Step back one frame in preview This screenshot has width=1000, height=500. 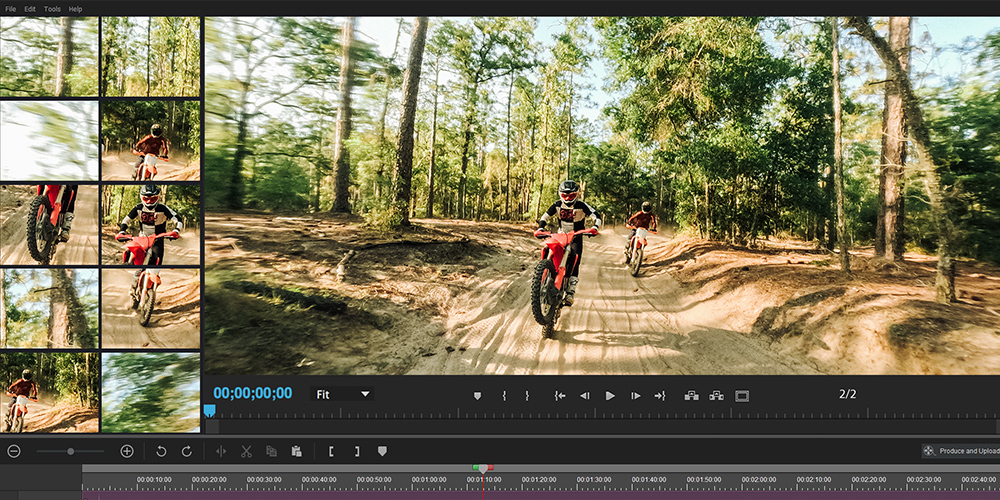point(584,395)
